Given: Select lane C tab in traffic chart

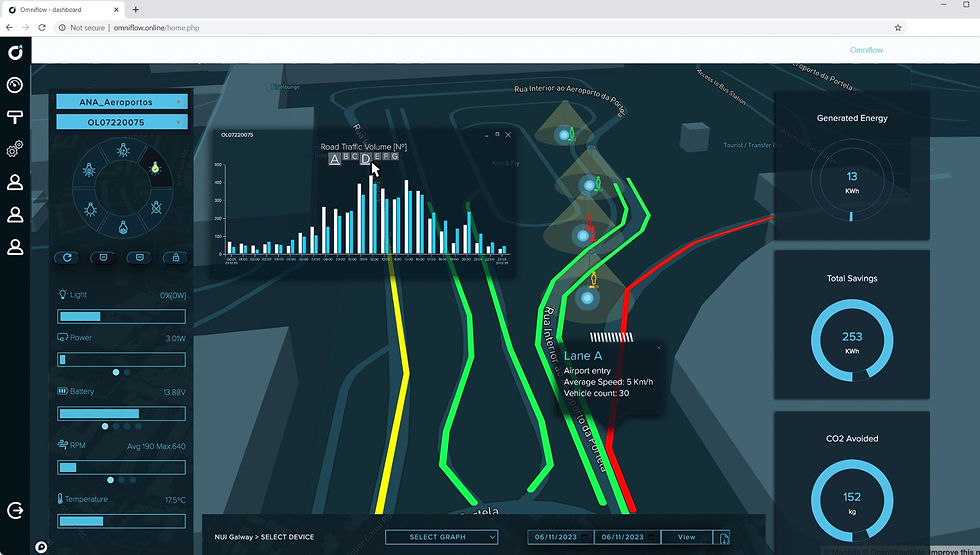Looking at the screenshot, I should (354, 156).
